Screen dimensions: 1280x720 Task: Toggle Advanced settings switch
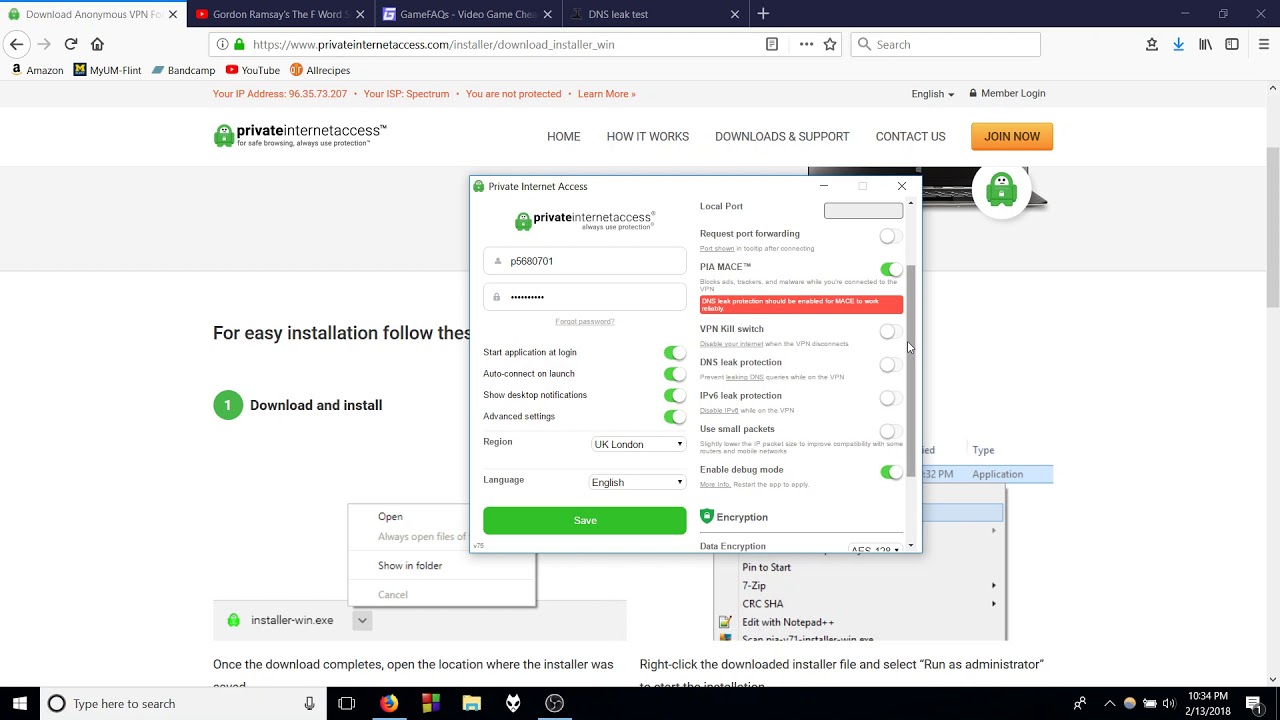click(675, 417)
